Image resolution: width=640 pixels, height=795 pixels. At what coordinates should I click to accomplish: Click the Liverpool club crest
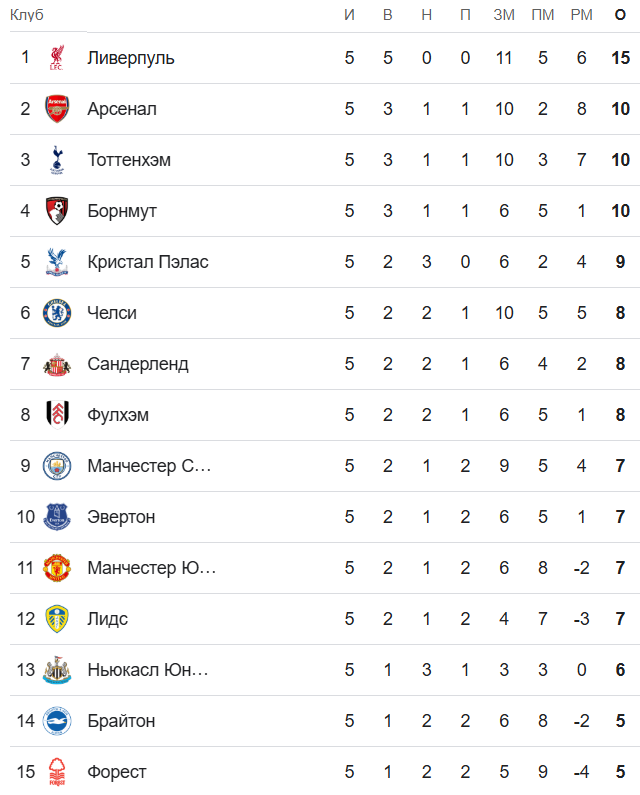56,58
